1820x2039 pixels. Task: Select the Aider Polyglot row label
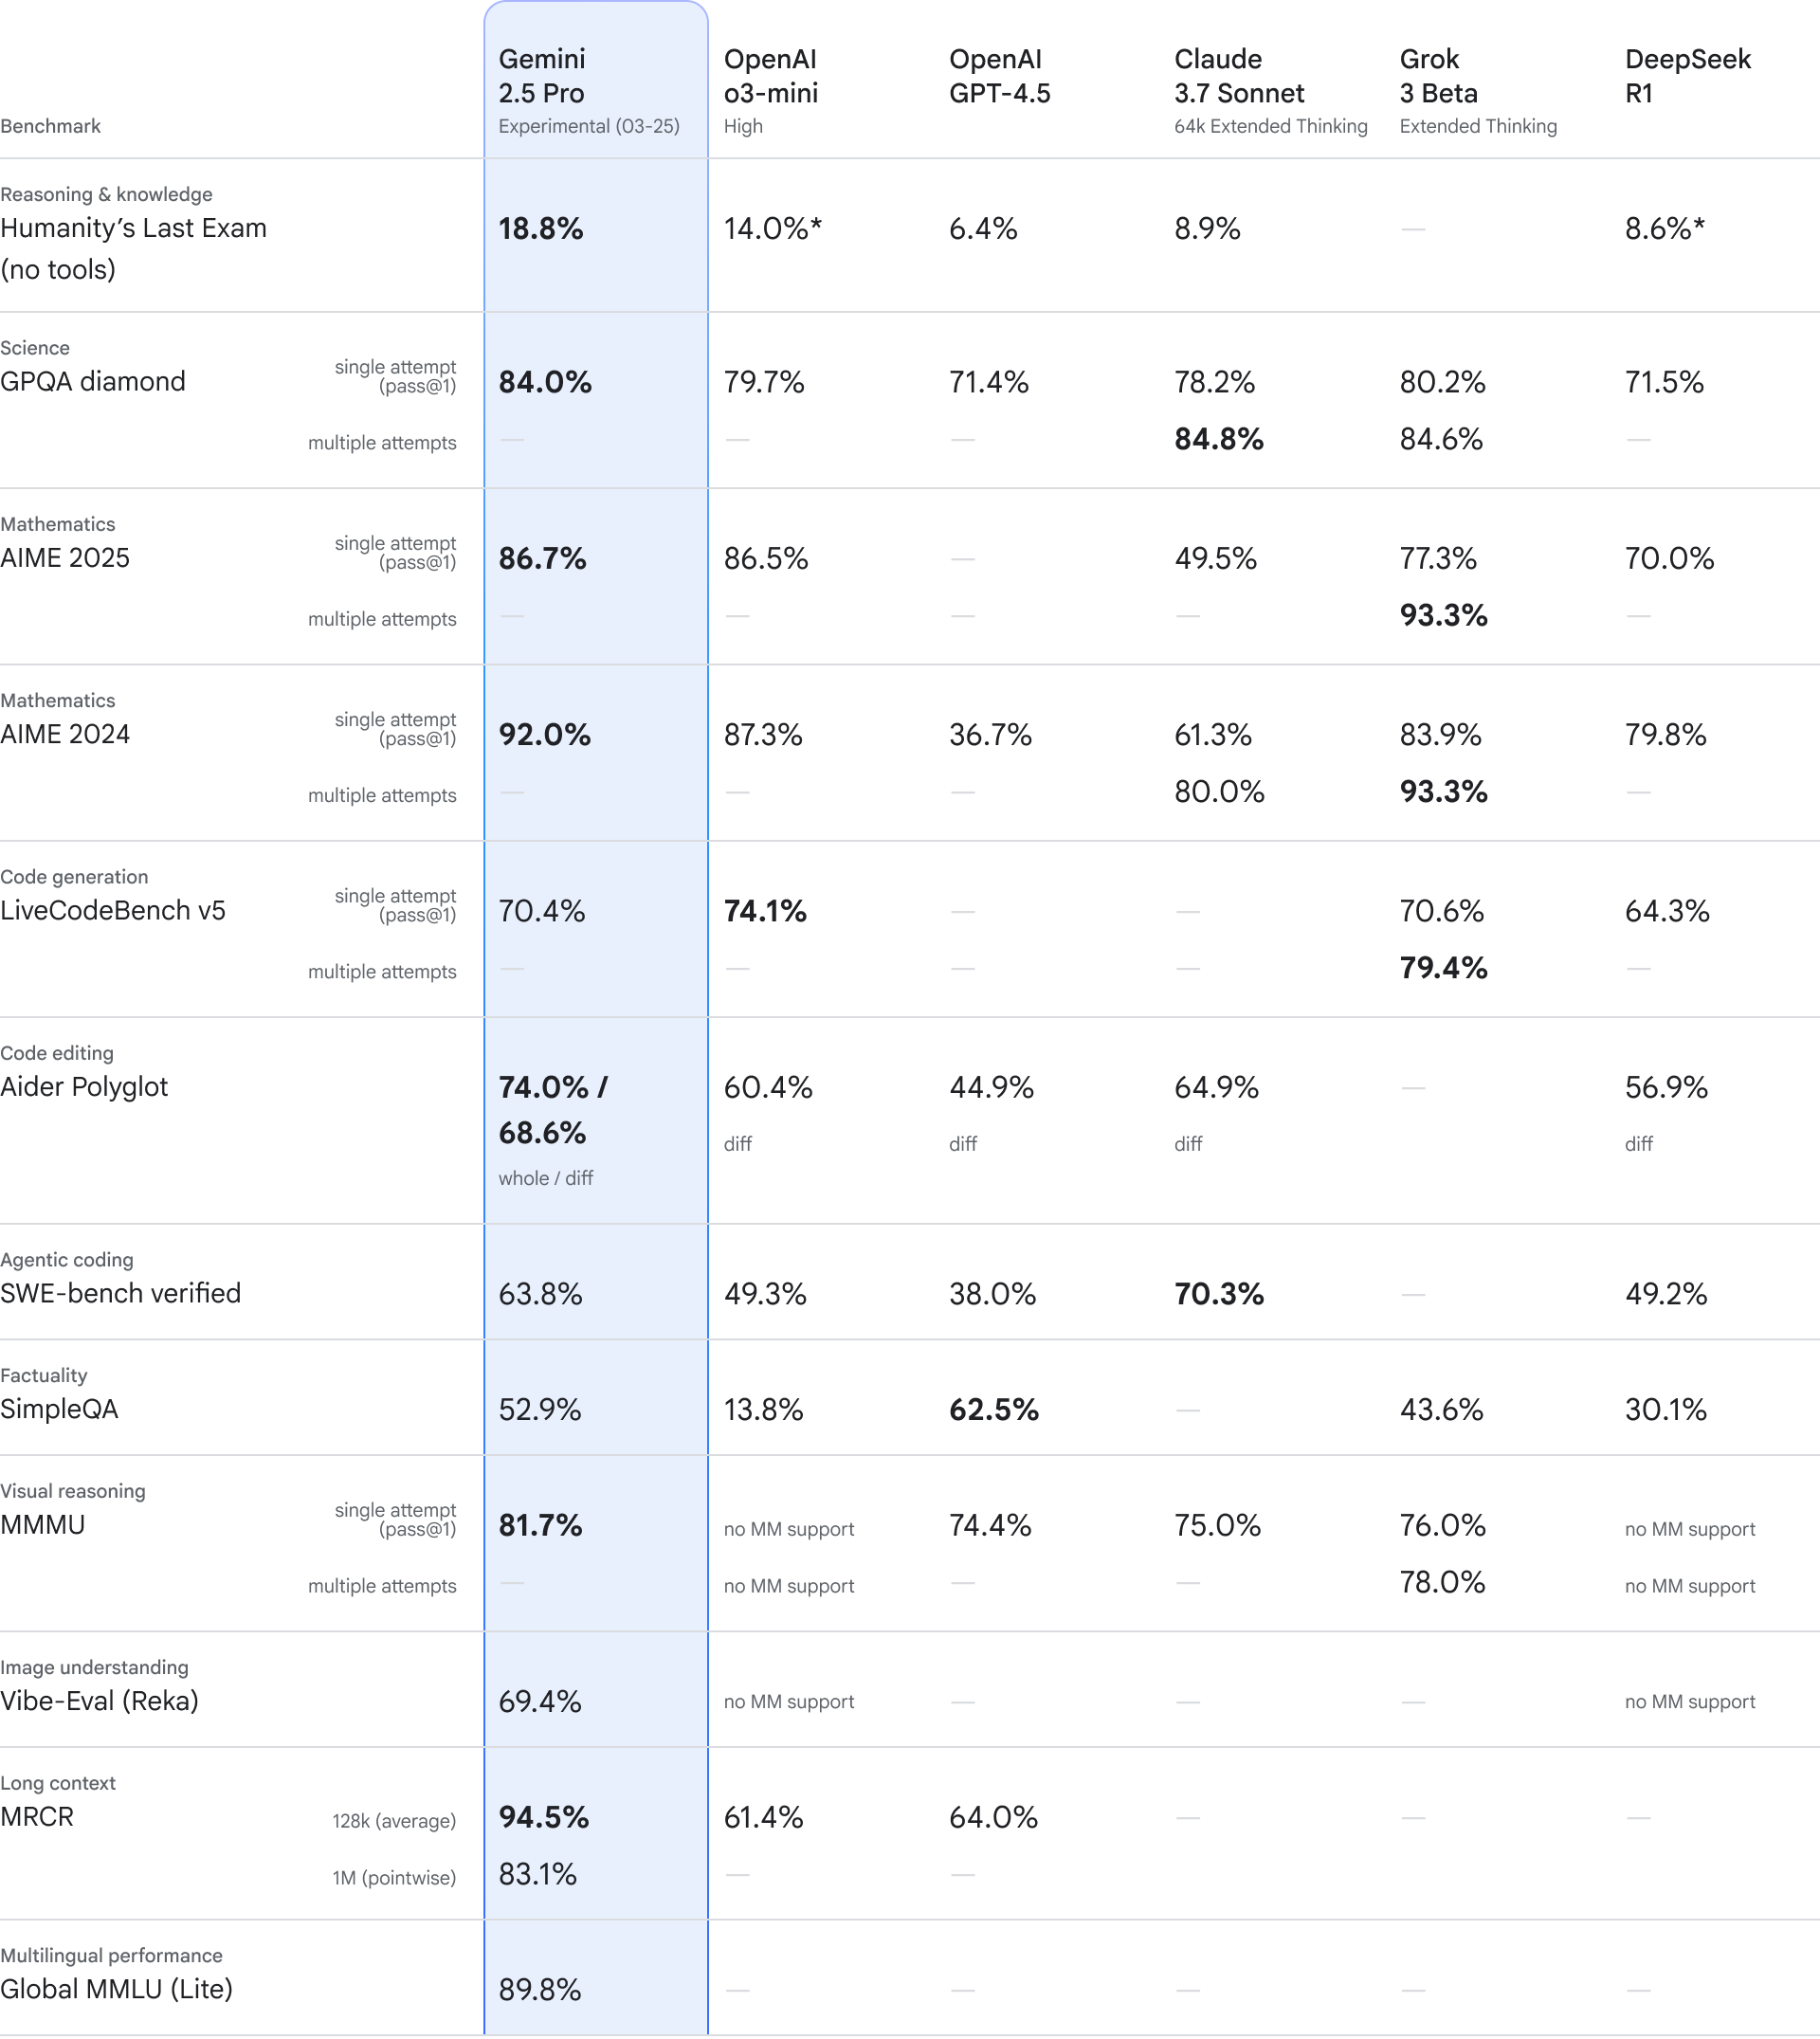(x=84, y=1087)
